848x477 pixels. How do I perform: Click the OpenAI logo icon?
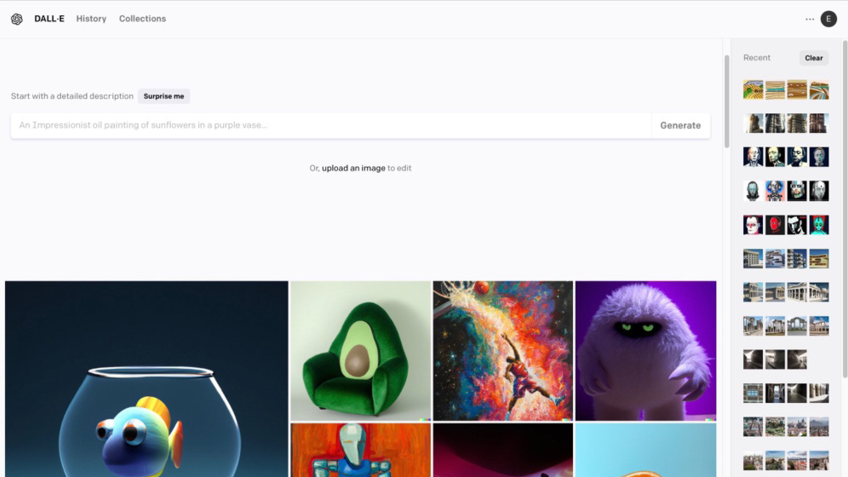(17, 19)
